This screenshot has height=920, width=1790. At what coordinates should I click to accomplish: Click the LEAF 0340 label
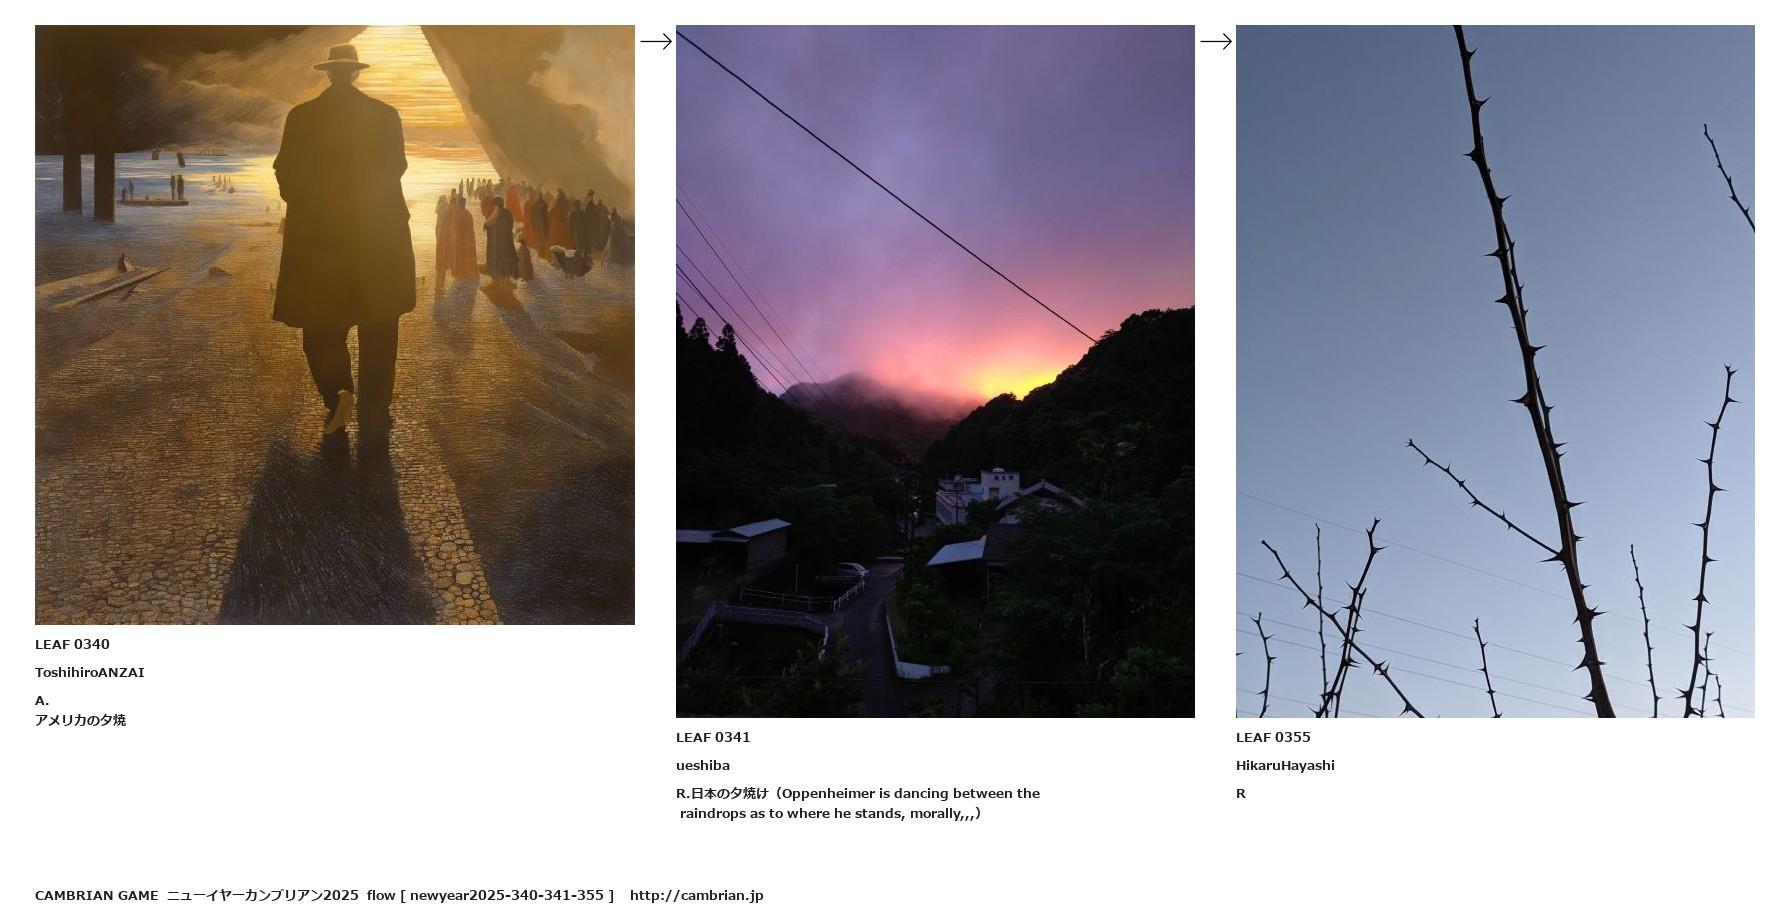(x=72, y=644)
